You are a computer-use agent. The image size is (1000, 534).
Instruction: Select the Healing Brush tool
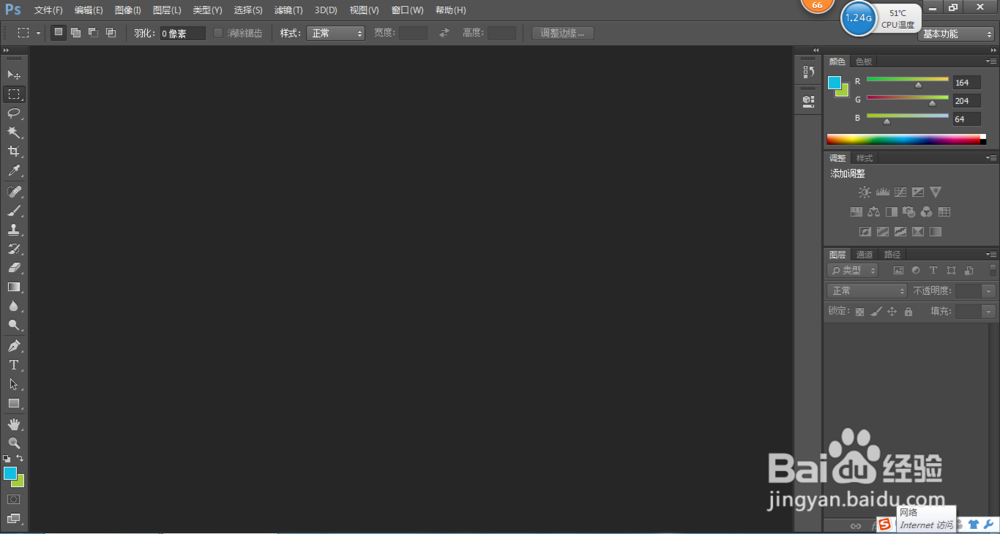(14, 191)
